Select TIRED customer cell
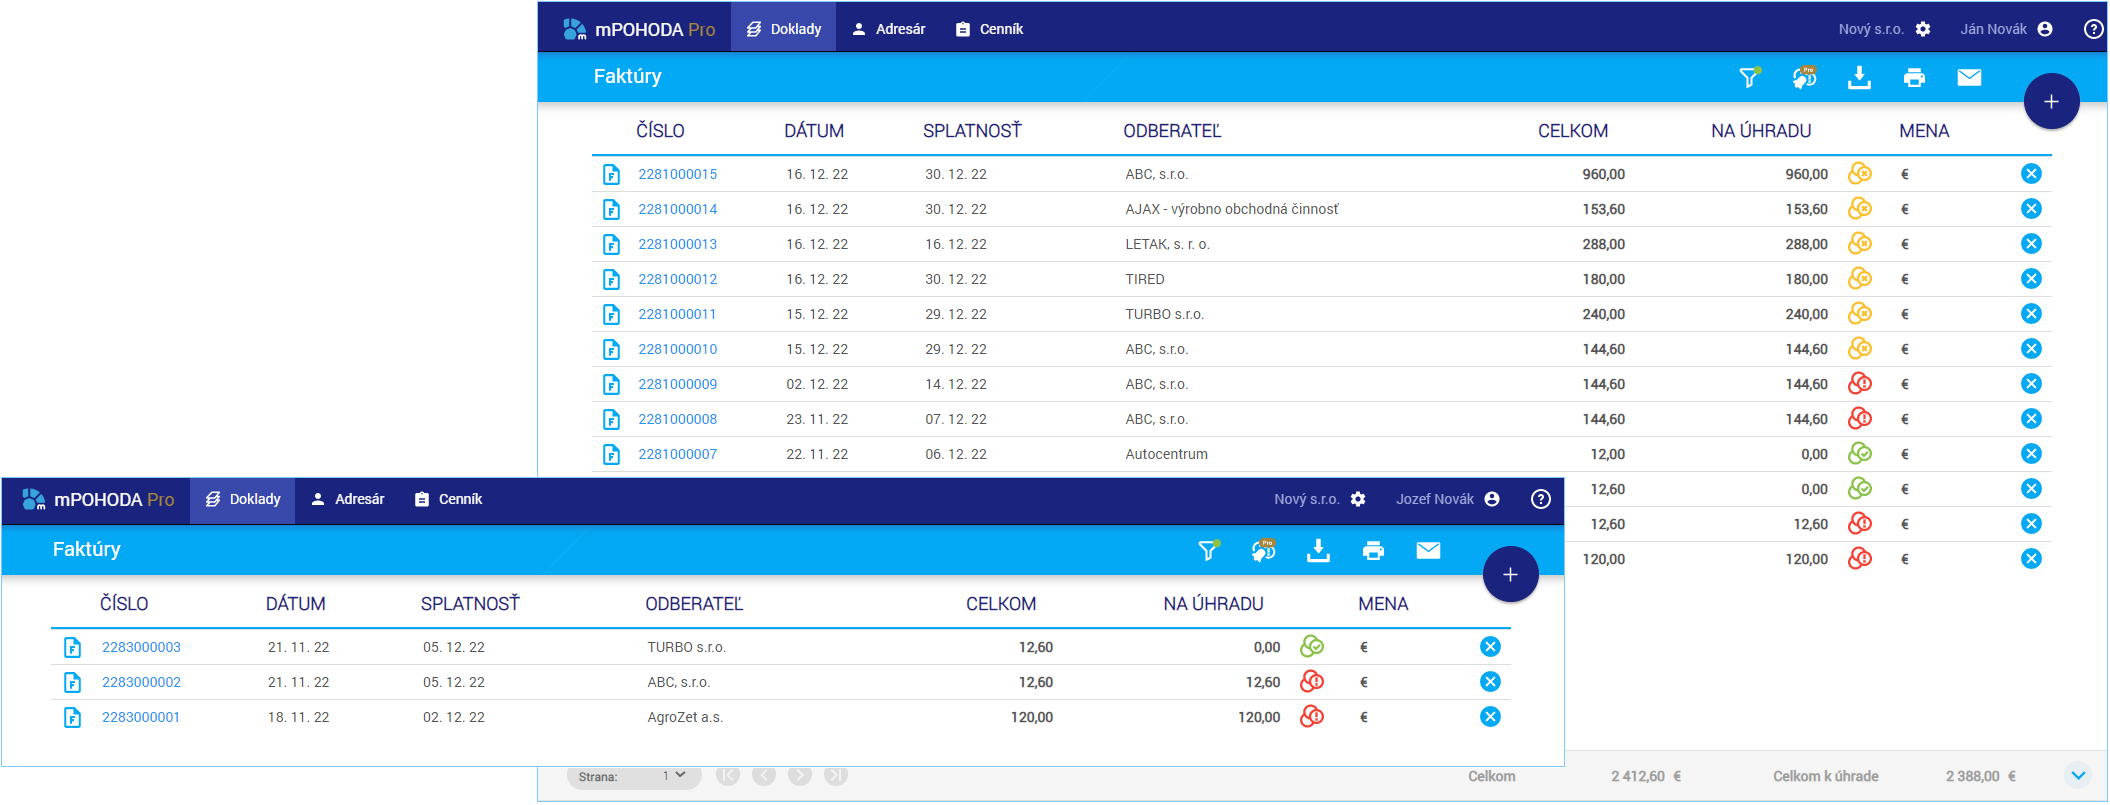The image size is (2110, 805). point(1145,279)
